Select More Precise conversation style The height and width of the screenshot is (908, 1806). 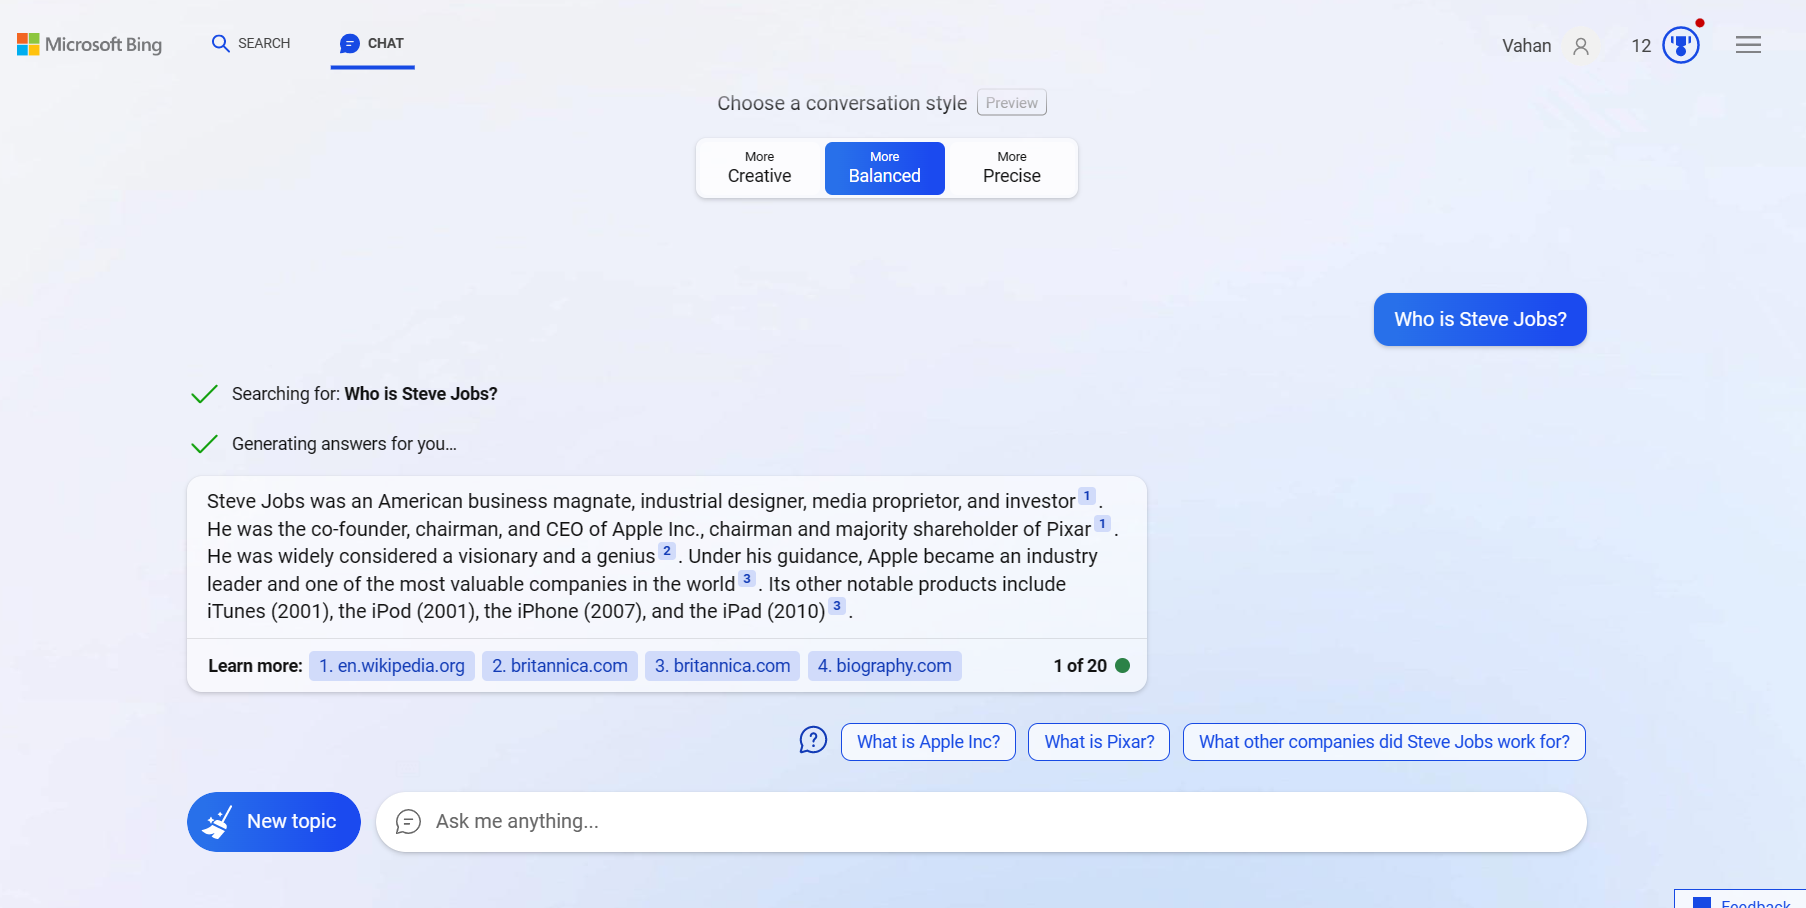tap(1012, 168)
